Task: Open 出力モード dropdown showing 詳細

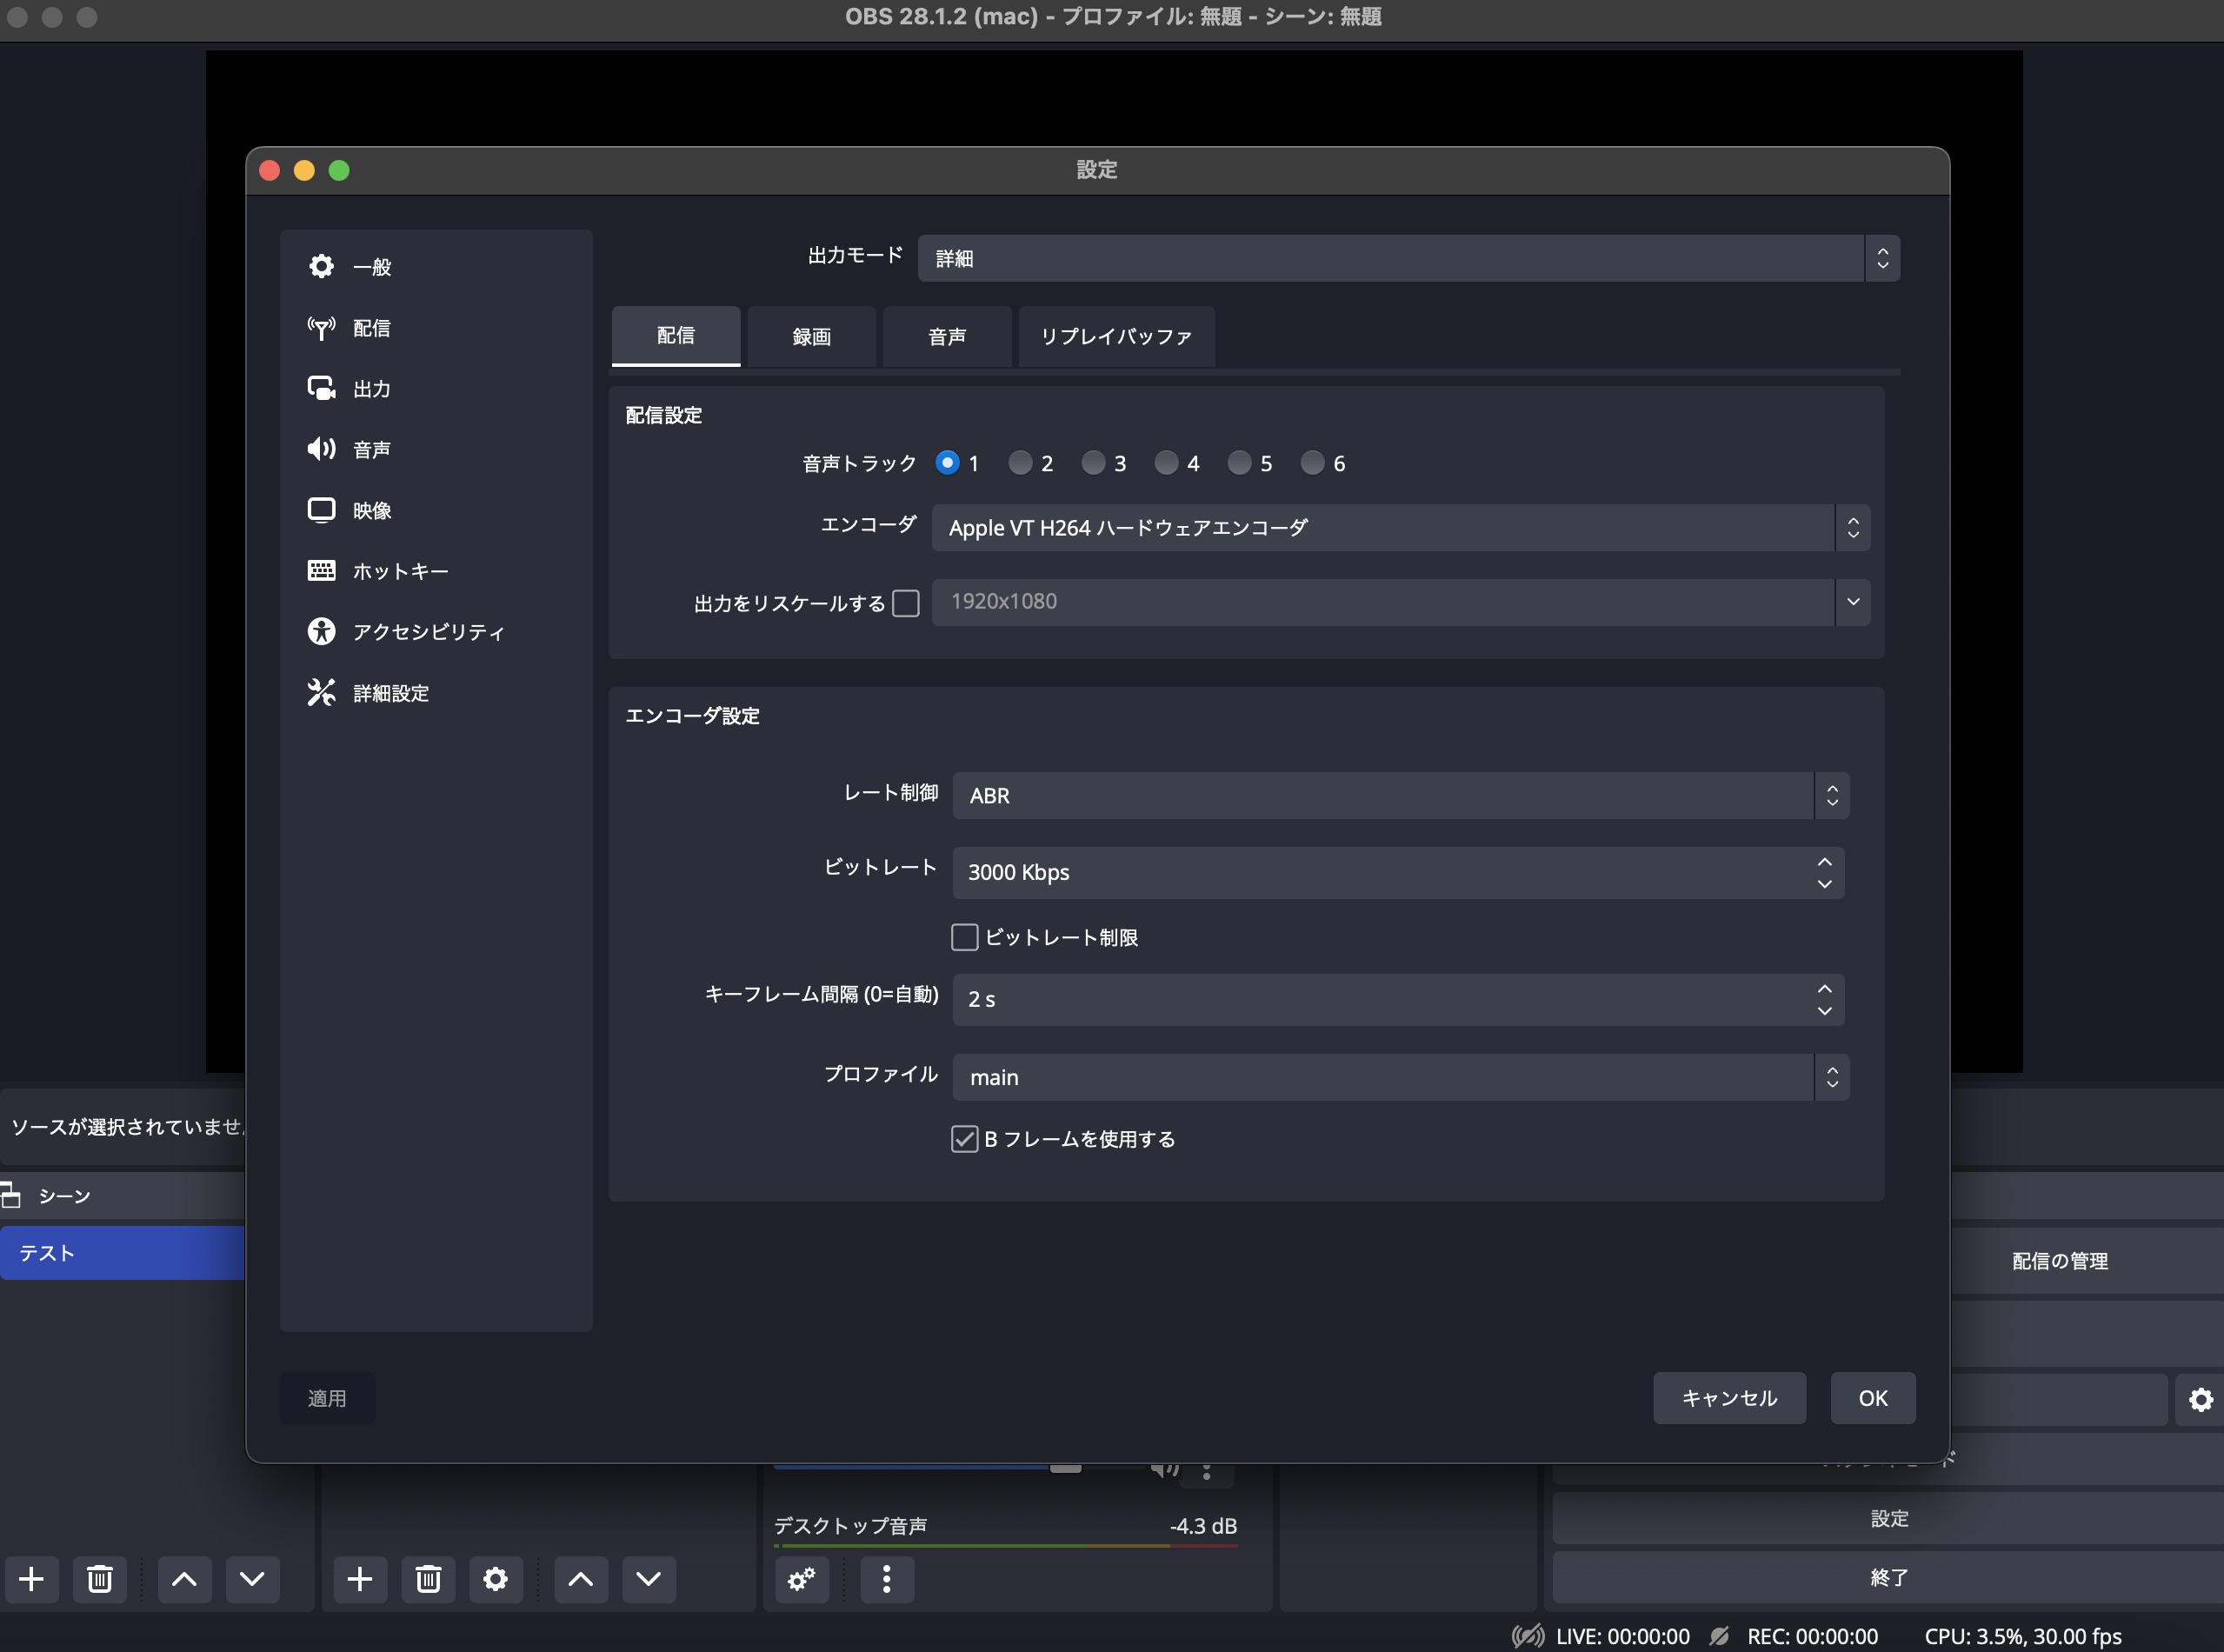Action: 1408,258
